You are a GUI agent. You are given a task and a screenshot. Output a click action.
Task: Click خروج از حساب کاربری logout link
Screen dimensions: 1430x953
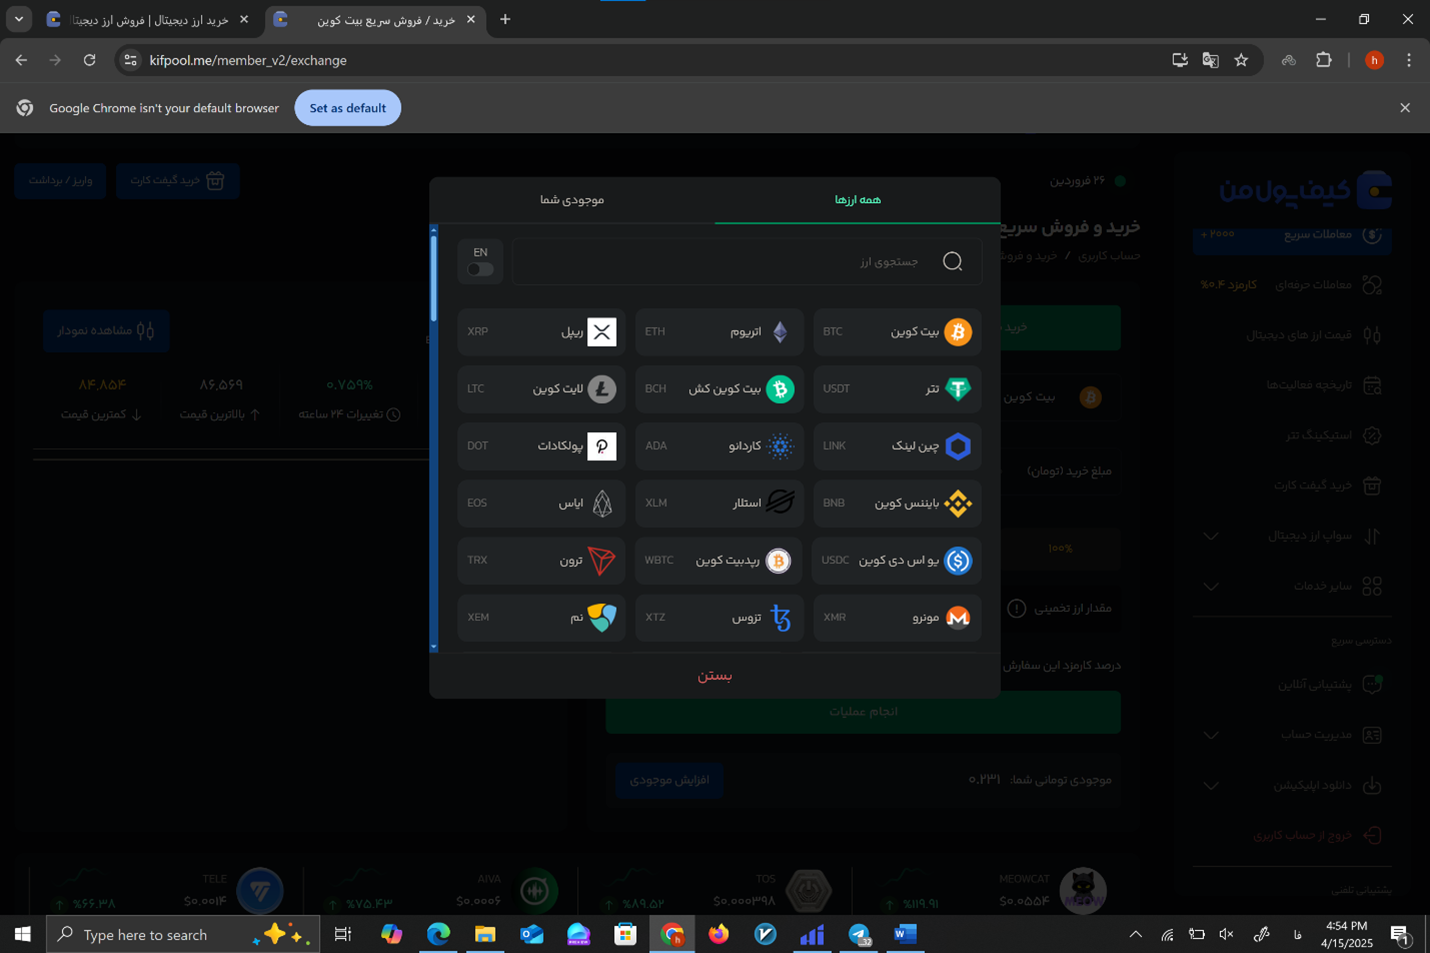point(1318,835)
